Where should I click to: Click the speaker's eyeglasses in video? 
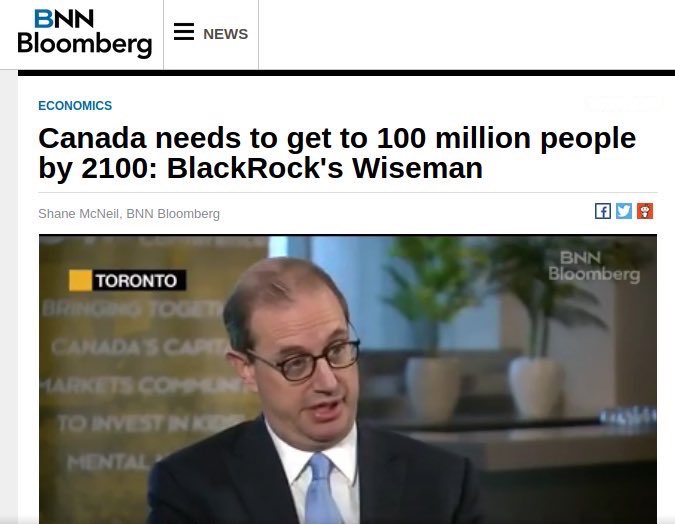click(303, 362)
